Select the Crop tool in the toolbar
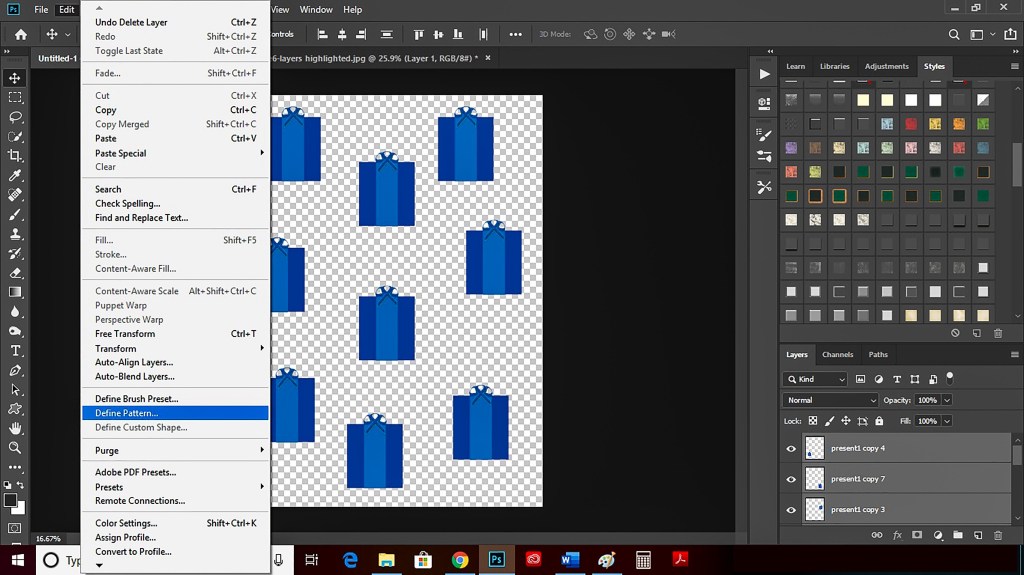This screenshot has width=1024, height=575. click(15, 156)
